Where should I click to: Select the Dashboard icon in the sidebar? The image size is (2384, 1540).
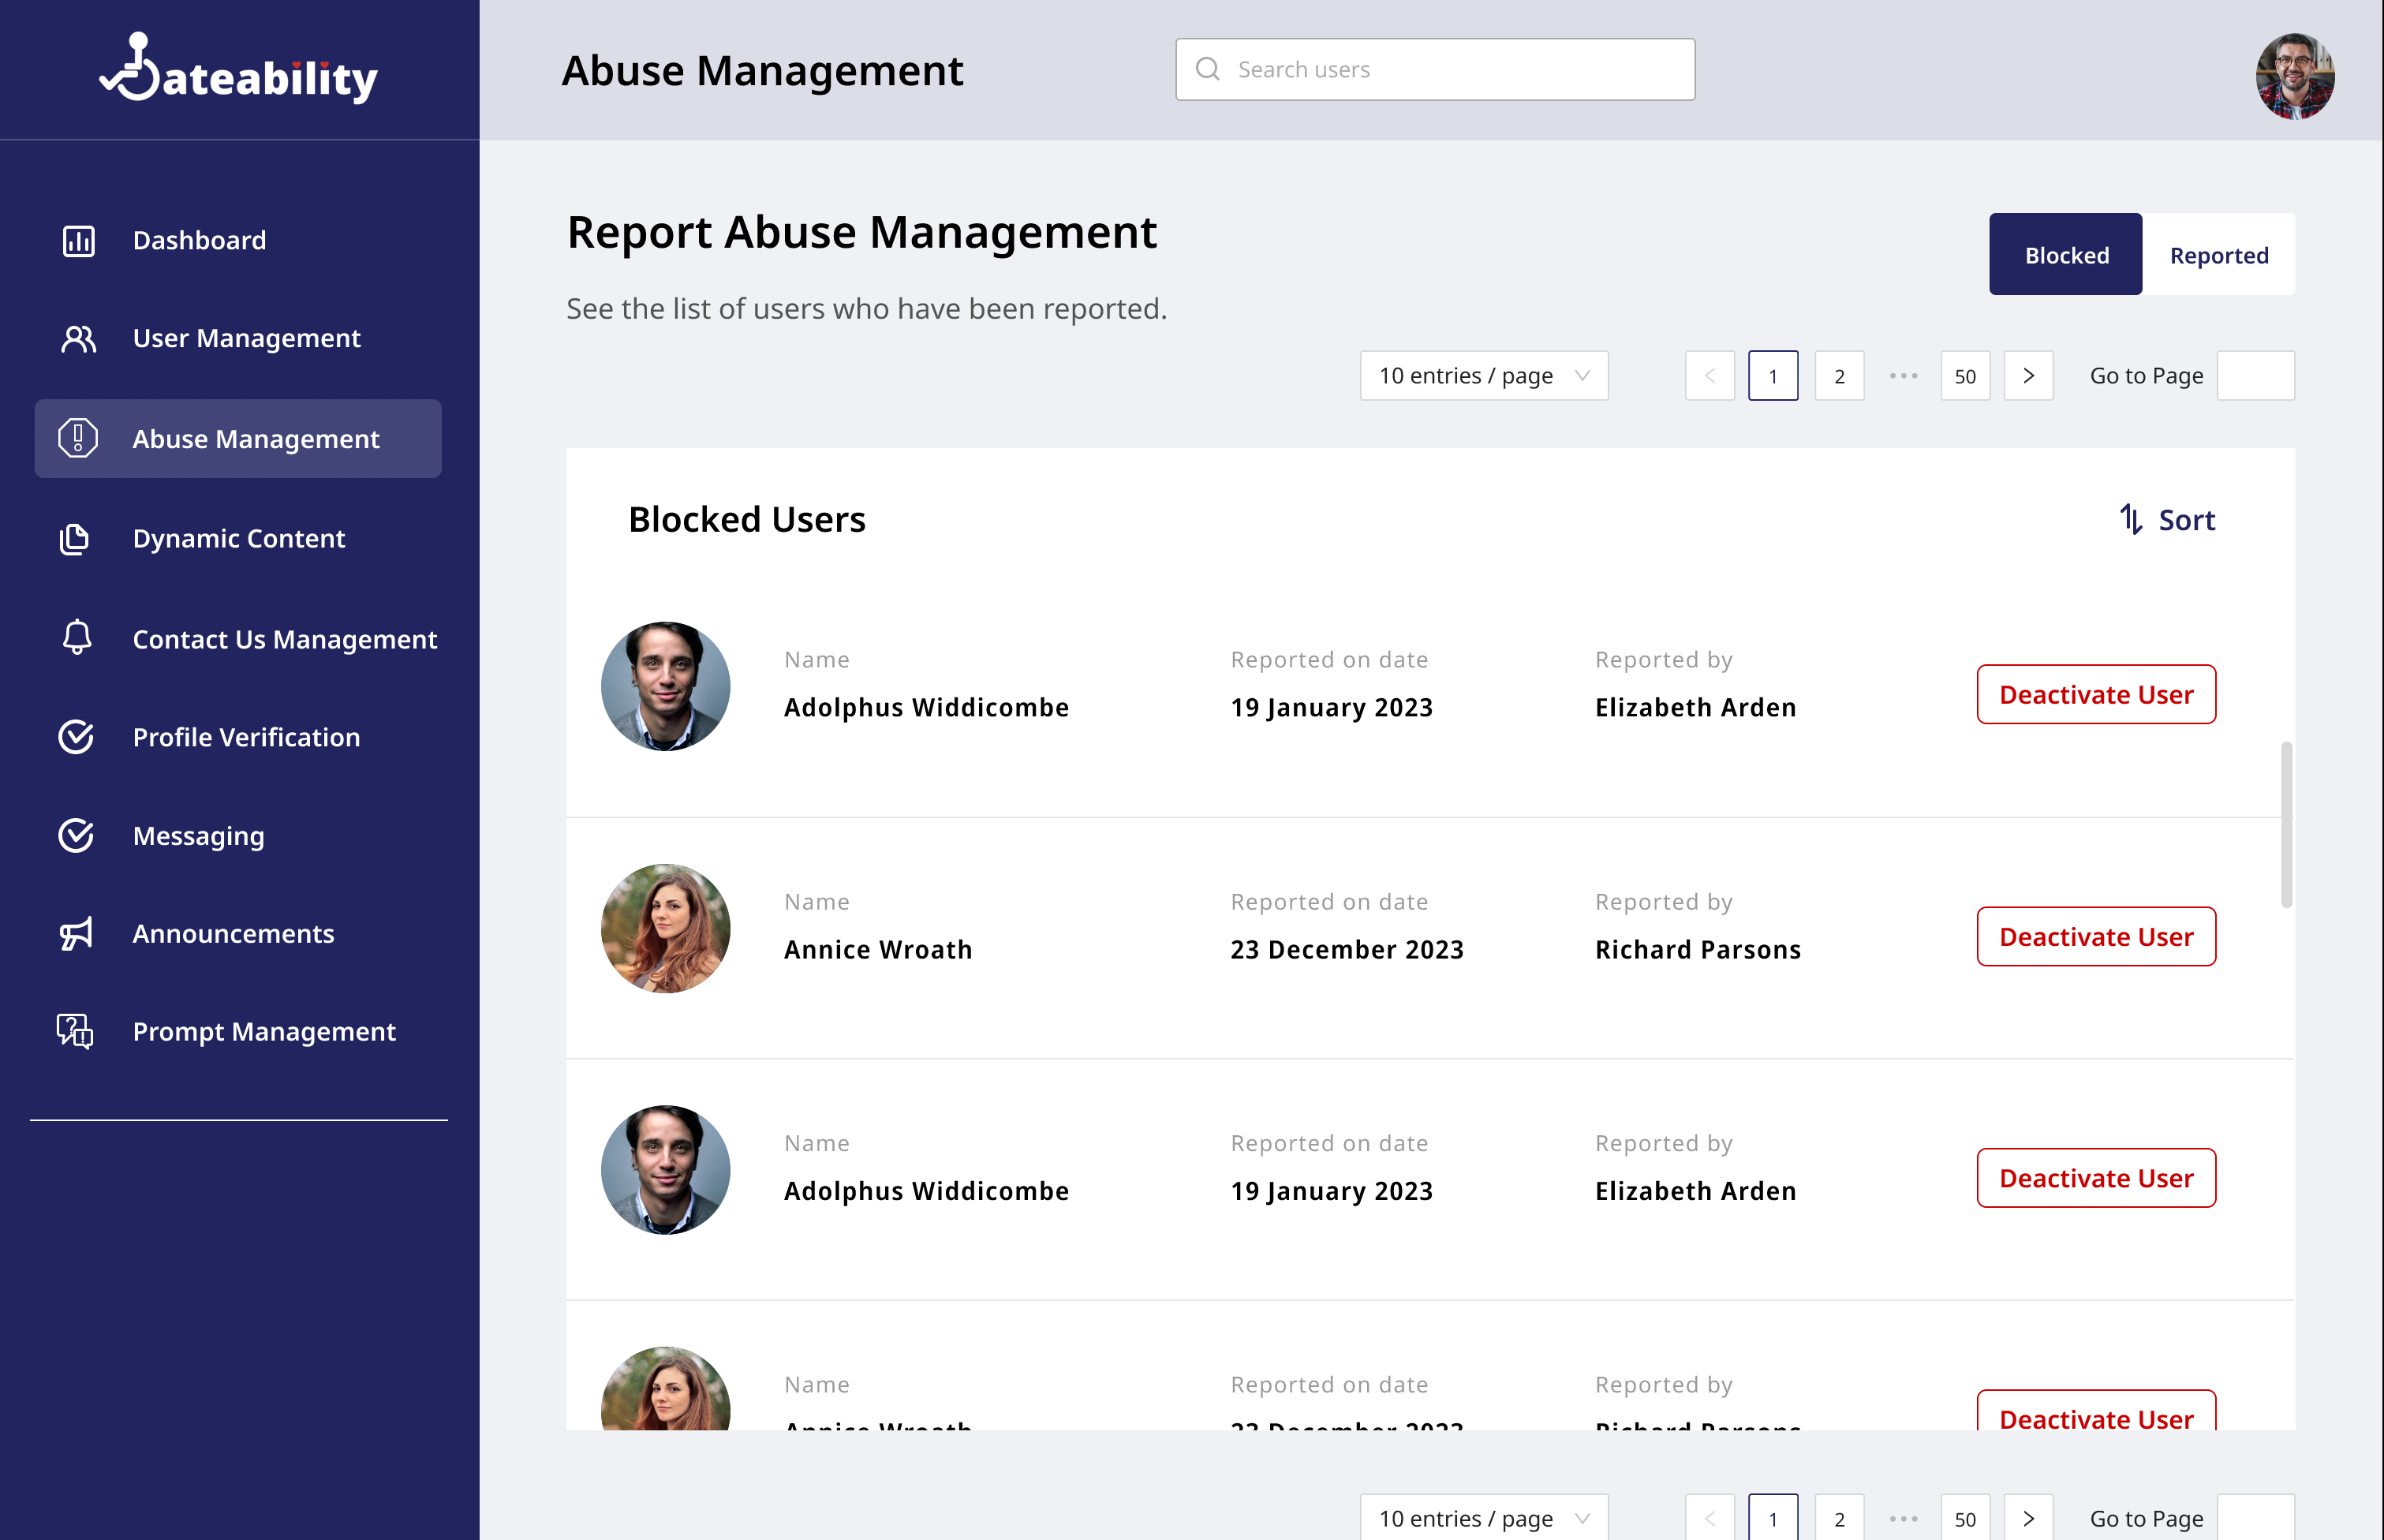pyautogui.click(x=78, y=240)
